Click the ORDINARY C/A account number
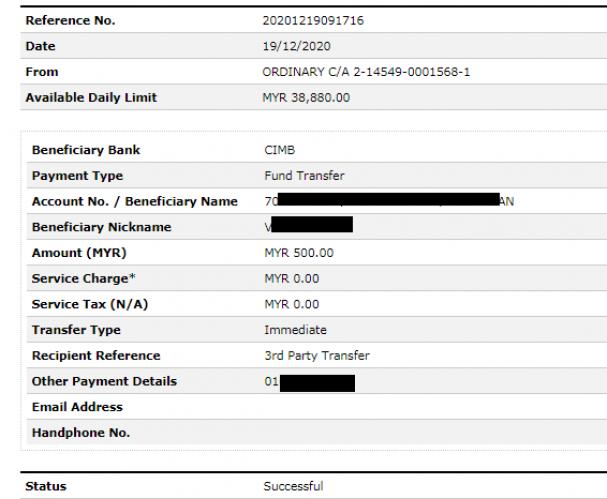 [x=366, y=72]
